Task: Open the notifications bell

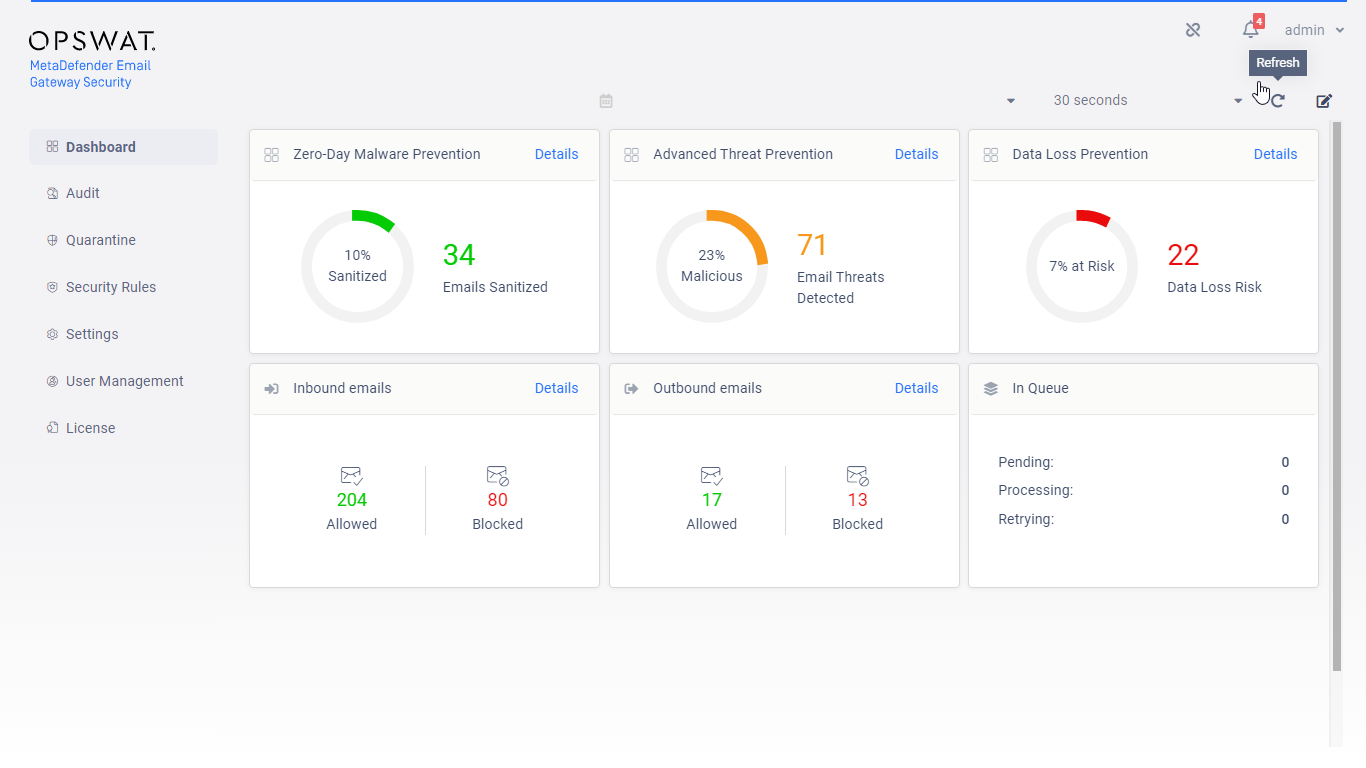Action: [1250, 30]
